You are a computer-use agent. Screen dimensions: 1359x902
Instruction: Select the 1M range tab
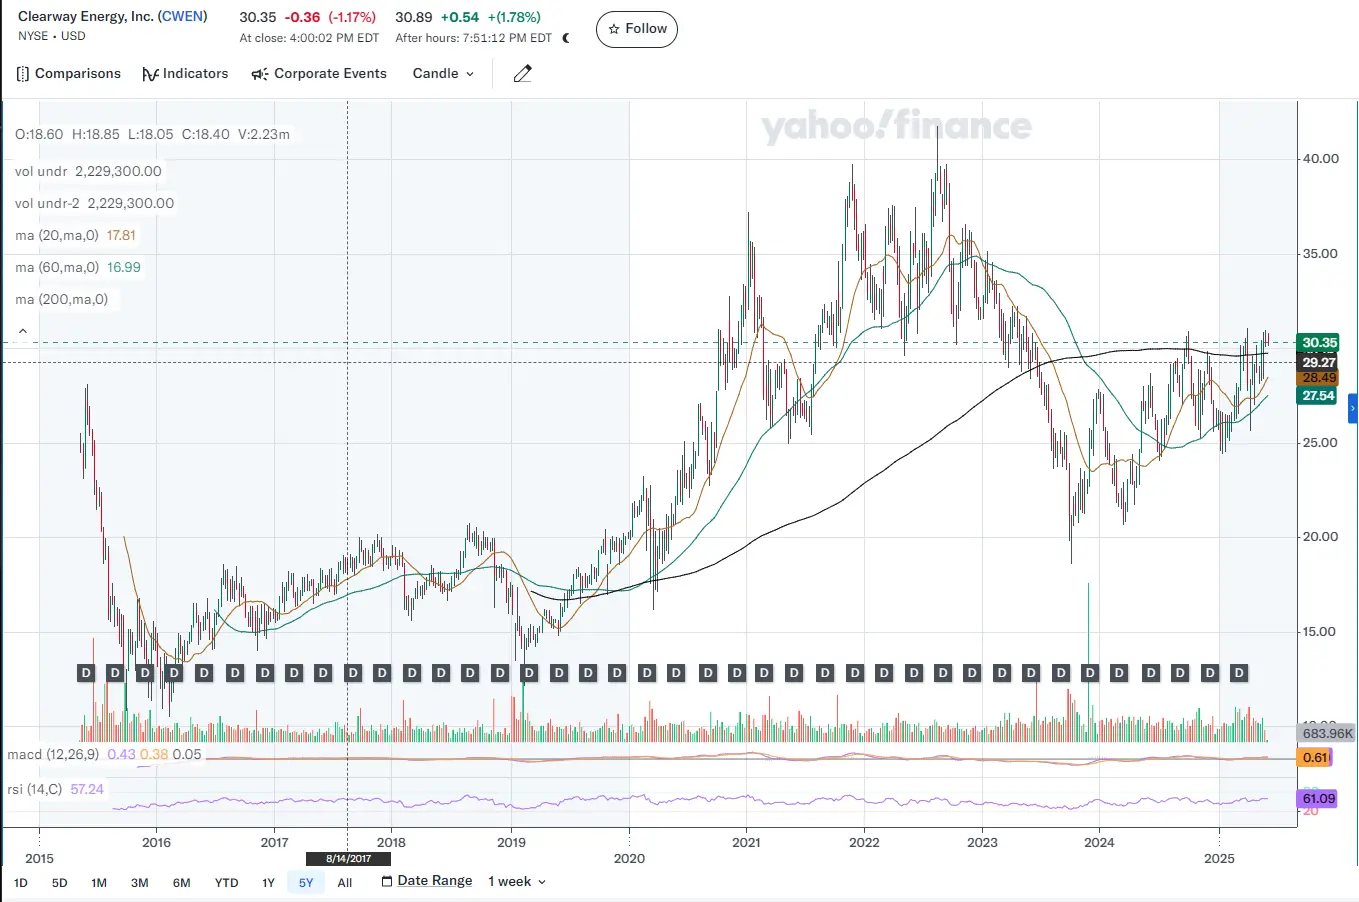(99, 883)
